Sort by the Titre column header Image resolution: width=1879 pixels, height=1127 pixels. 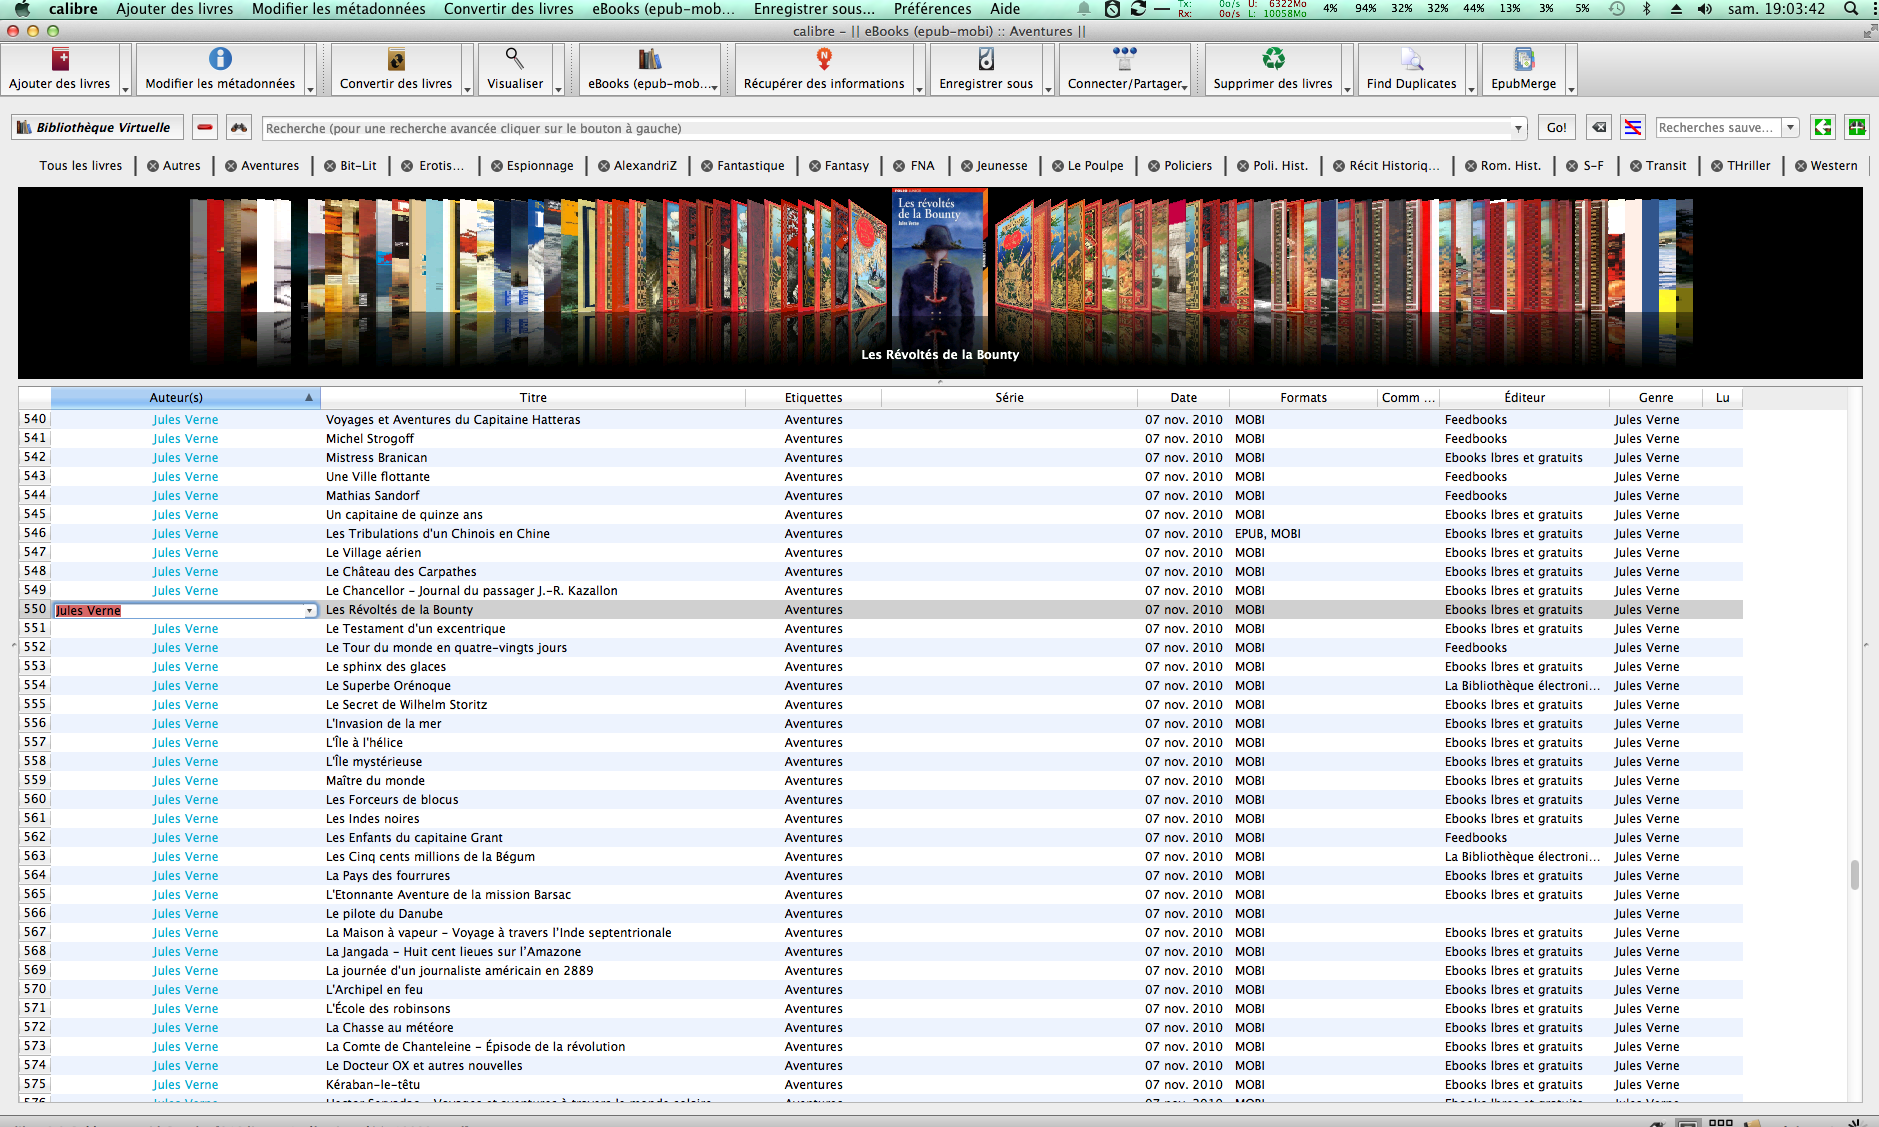tap(533, 397)
